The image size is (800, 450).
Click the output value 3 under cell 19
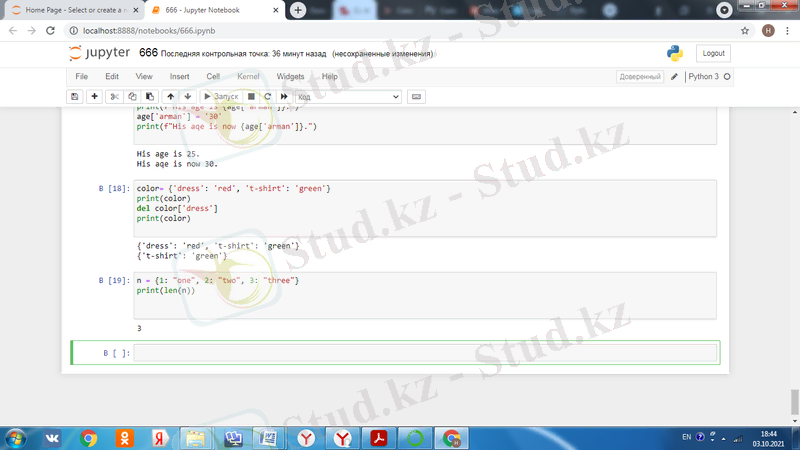pyautogui.click(x=139, y=328)
